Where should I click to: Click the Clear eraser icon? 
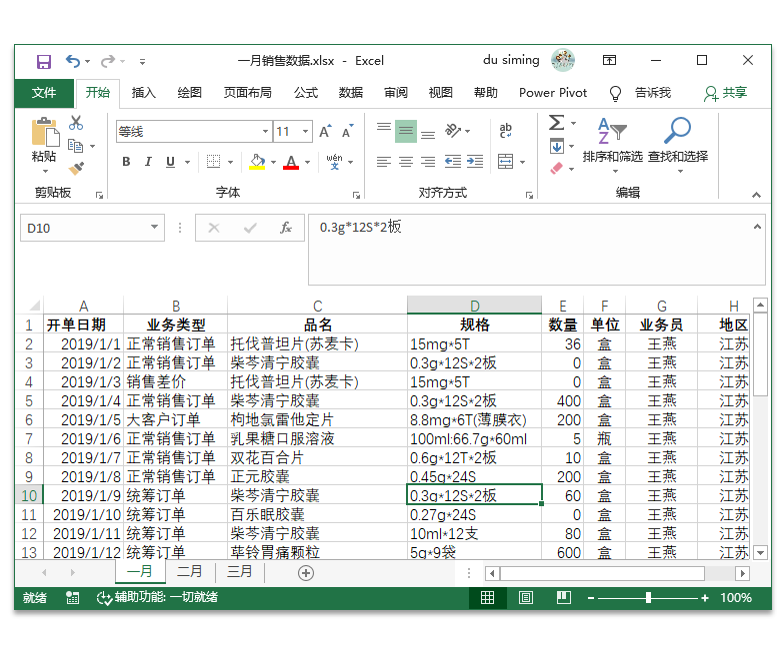(x=556, y=168)
